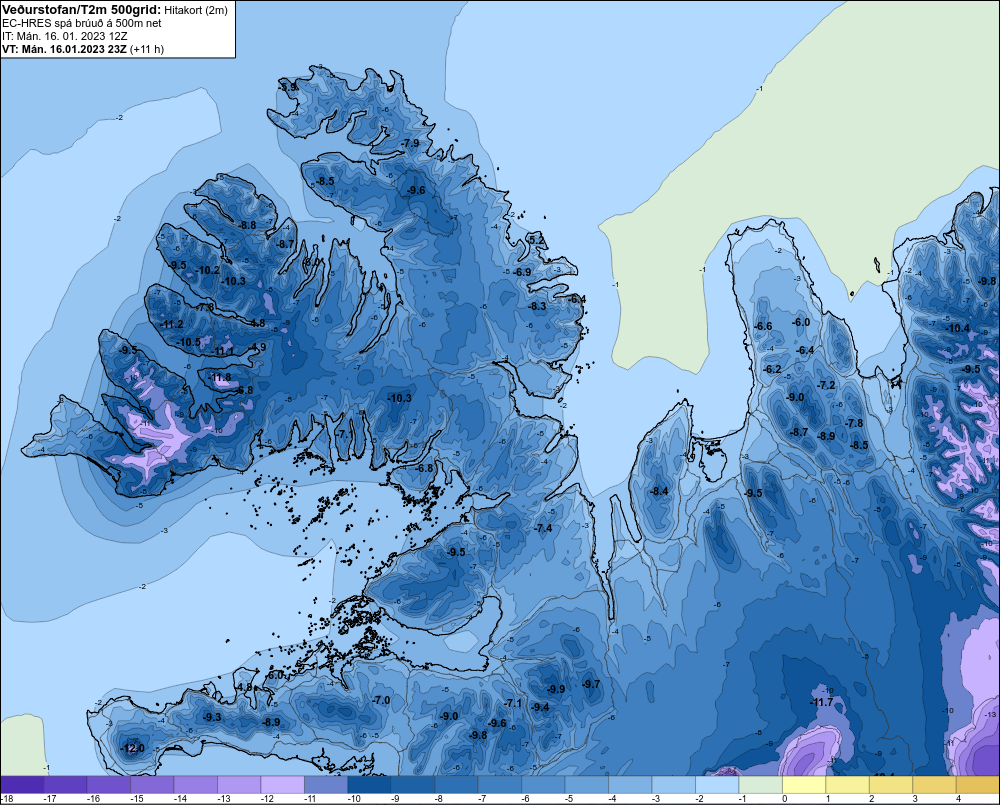This screenshot has height=805, width=1000.
Task: Select pale green swatch between -1 and 0
Action: (760, 785)
